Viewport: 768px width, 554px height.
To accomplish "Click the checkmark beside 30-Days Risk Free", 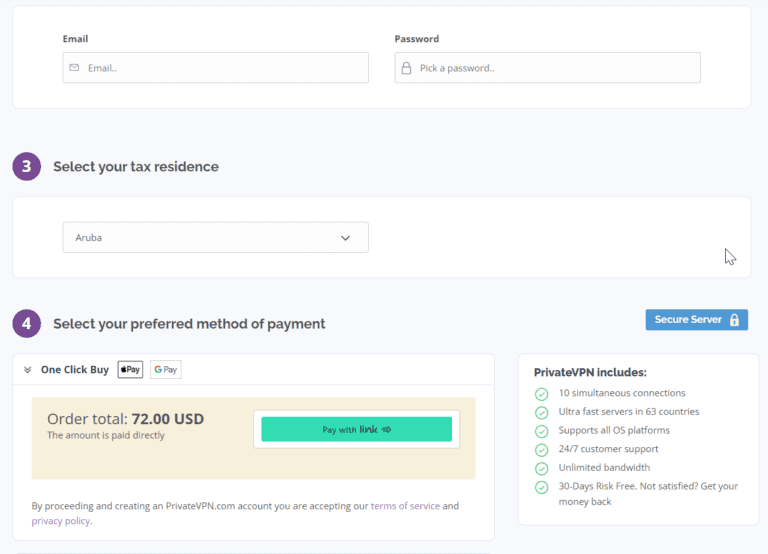I will click(542, 487).
